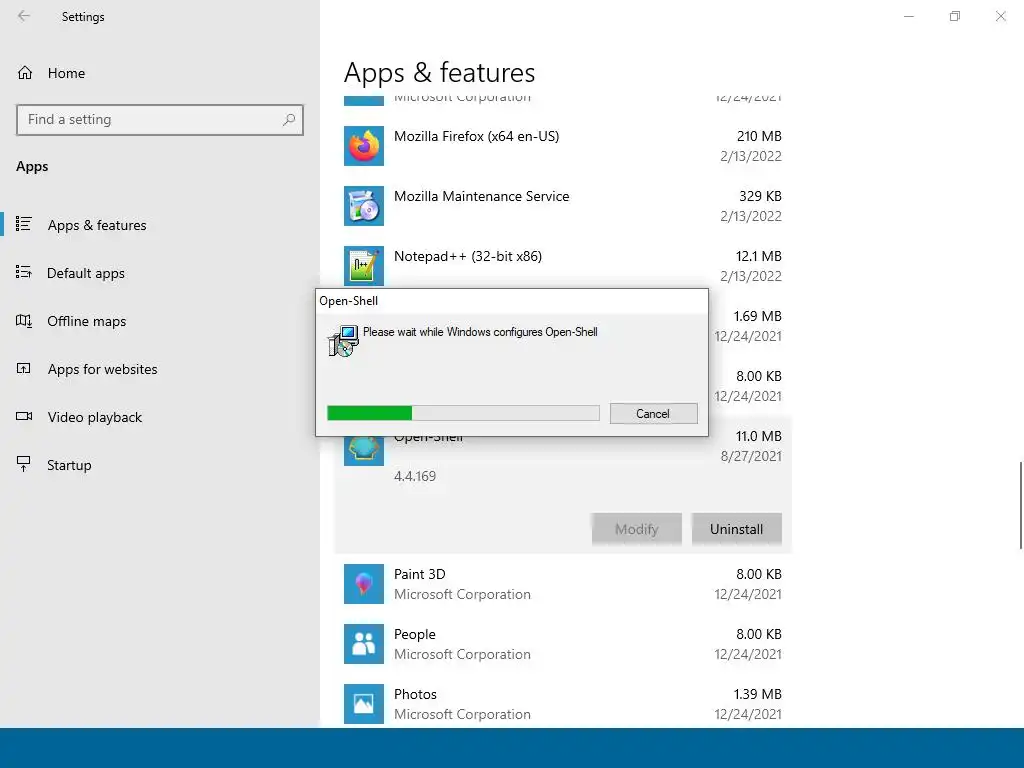The height and width of the screenshot is (768, 1024).
Task: Open Apps for websites section
Action: [102, 369]
